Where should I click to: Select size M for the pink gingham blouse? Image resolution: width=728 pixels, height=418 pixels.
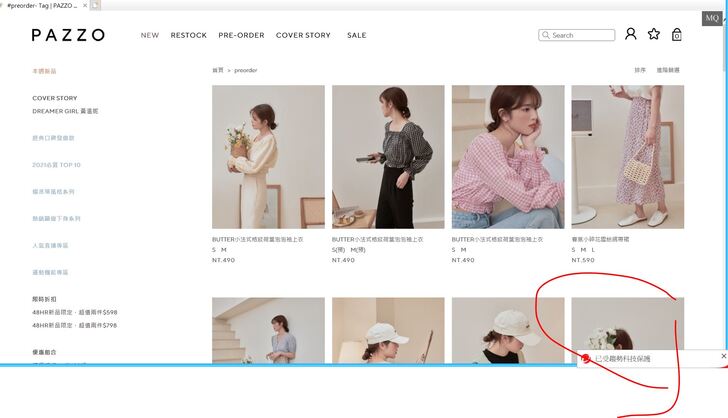463,250
